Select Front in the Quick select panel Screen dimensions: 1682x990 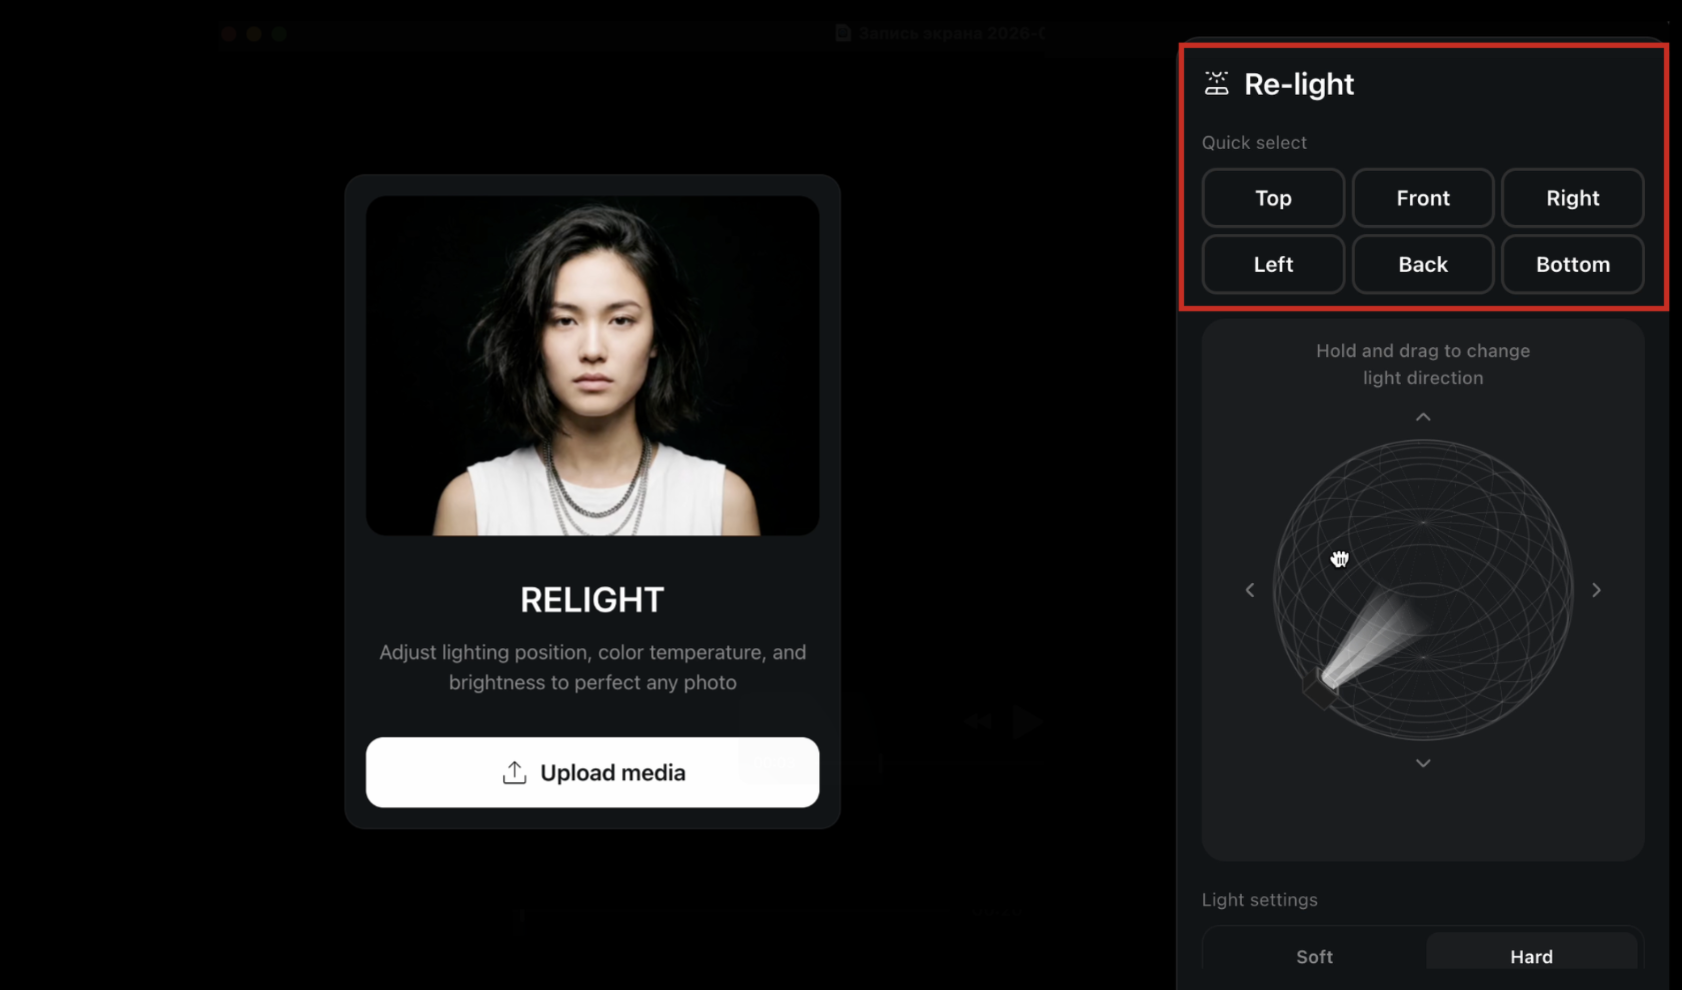(1422, 198)
